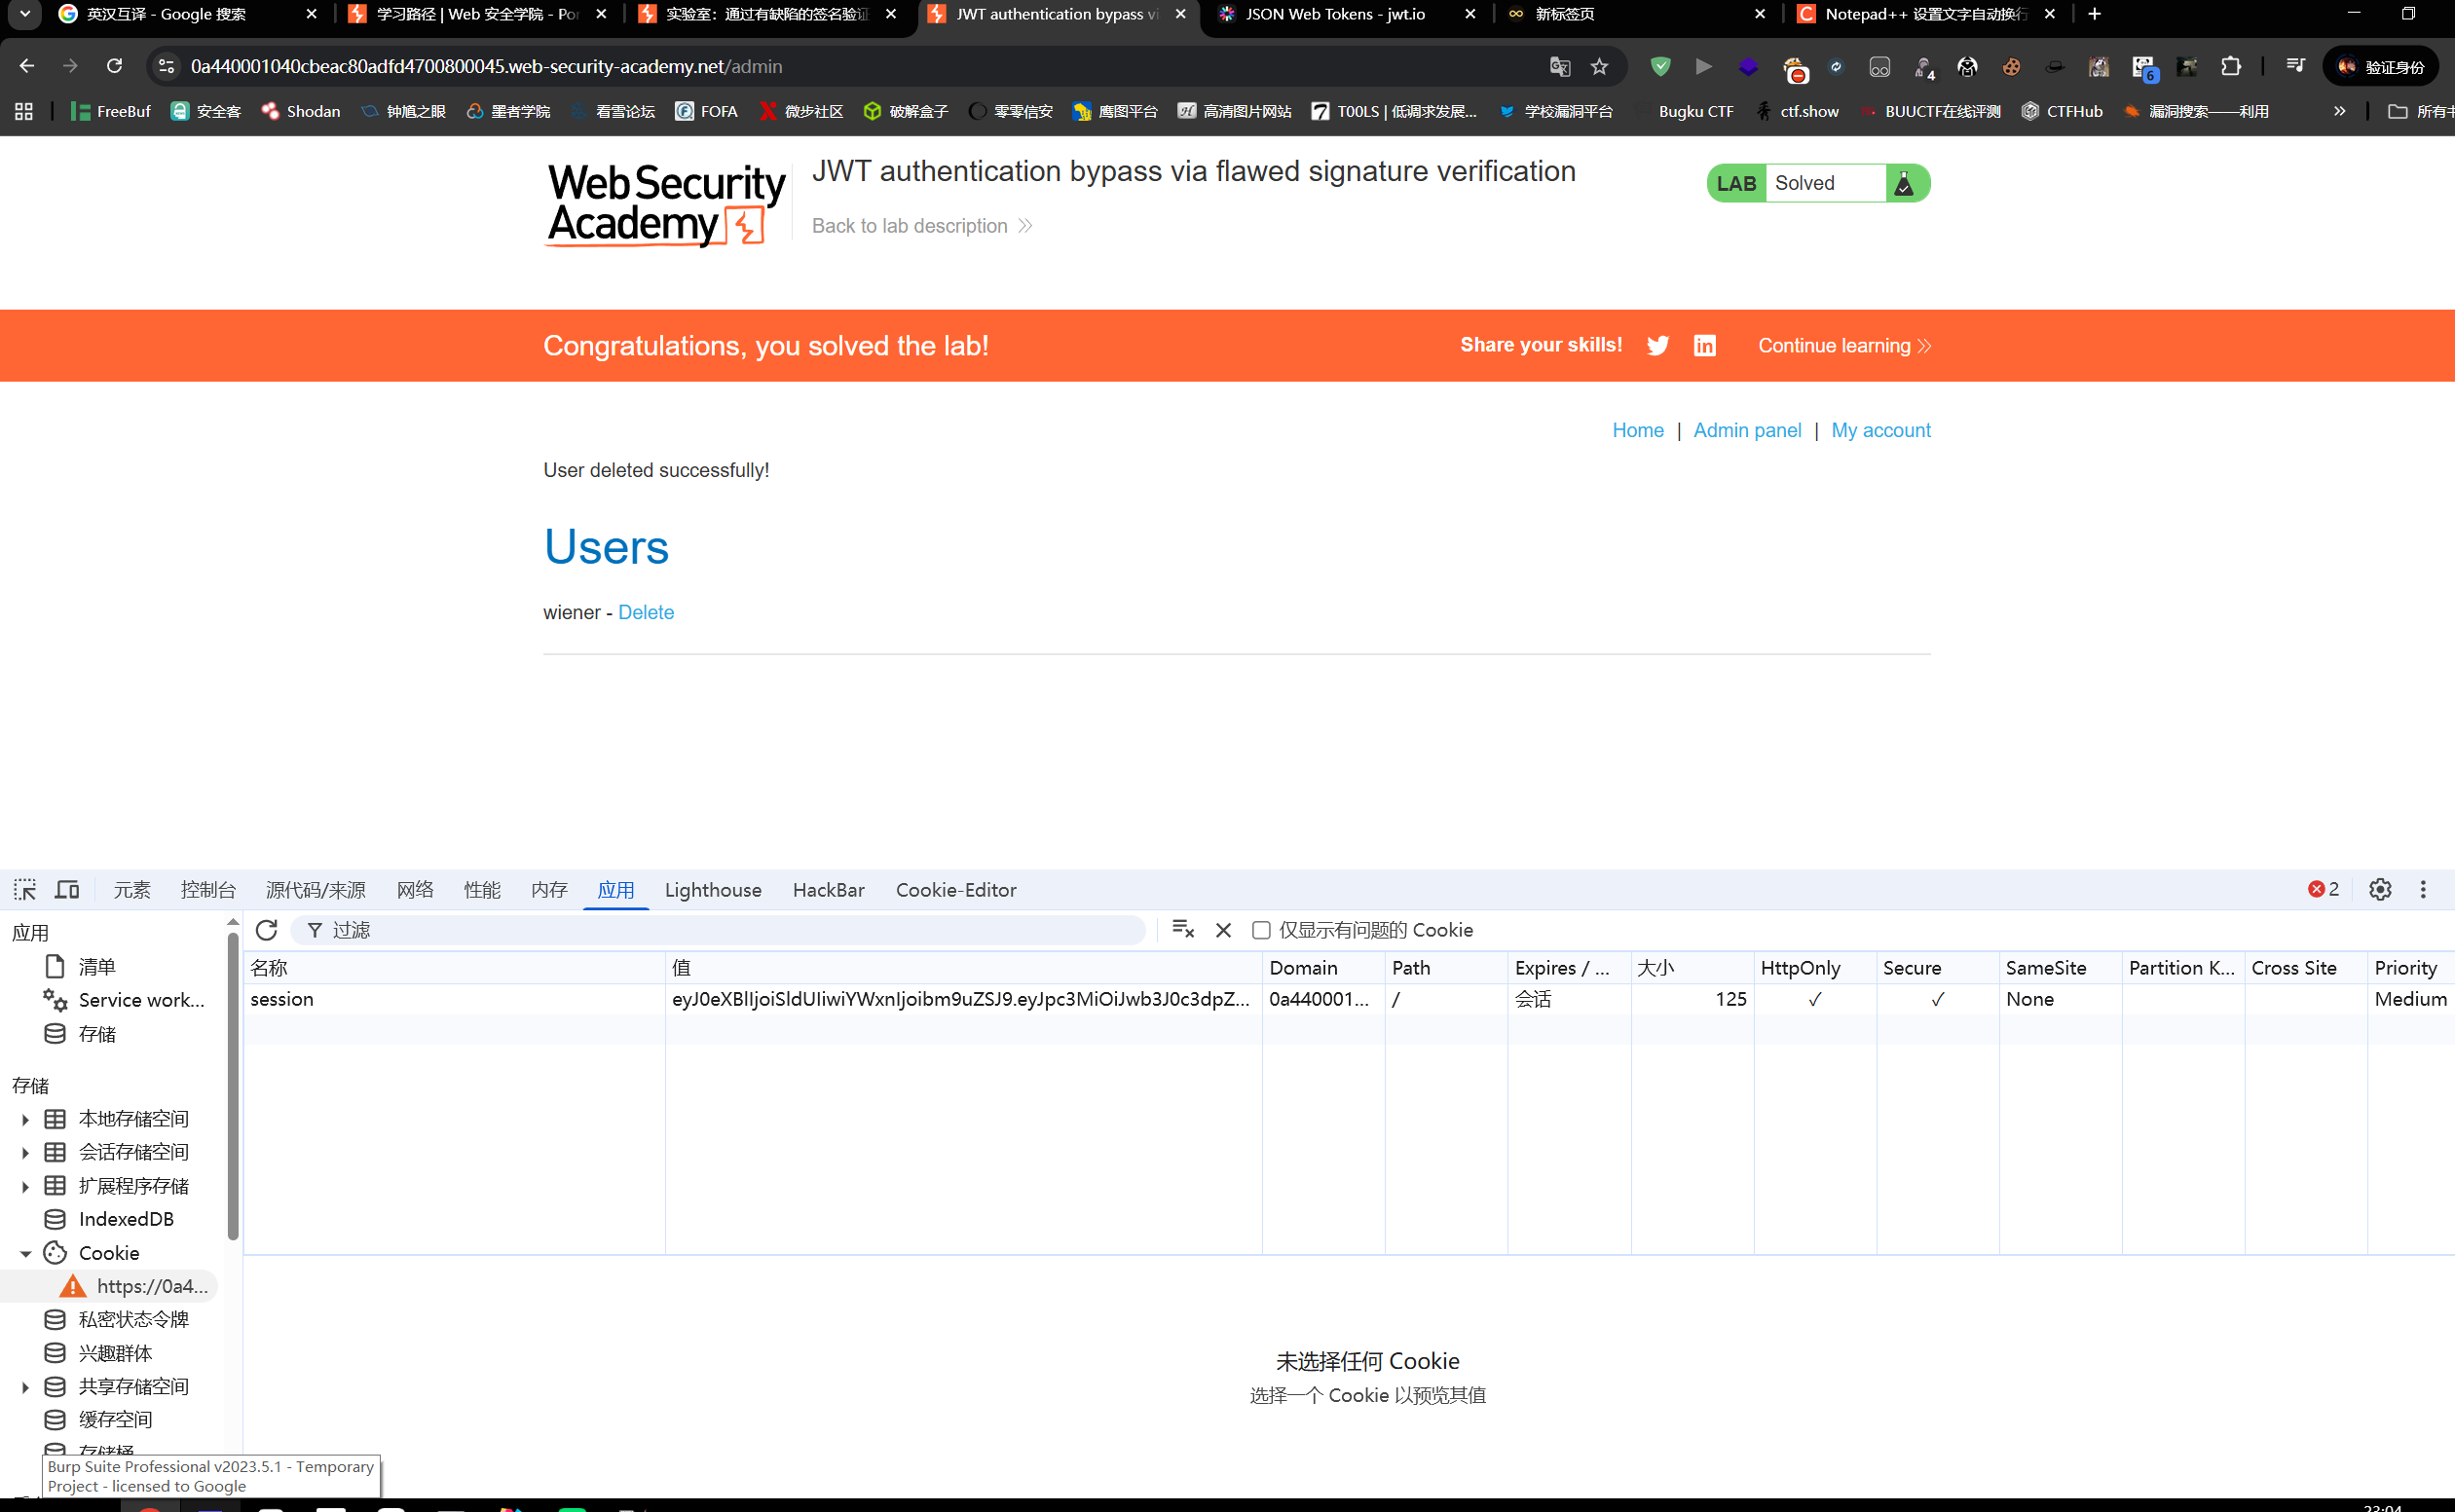Enable only show cookies with issues checkbox
The height and width of the screenshot is (1512, 2455).
pyautogui.click(x=1261, y=930)
